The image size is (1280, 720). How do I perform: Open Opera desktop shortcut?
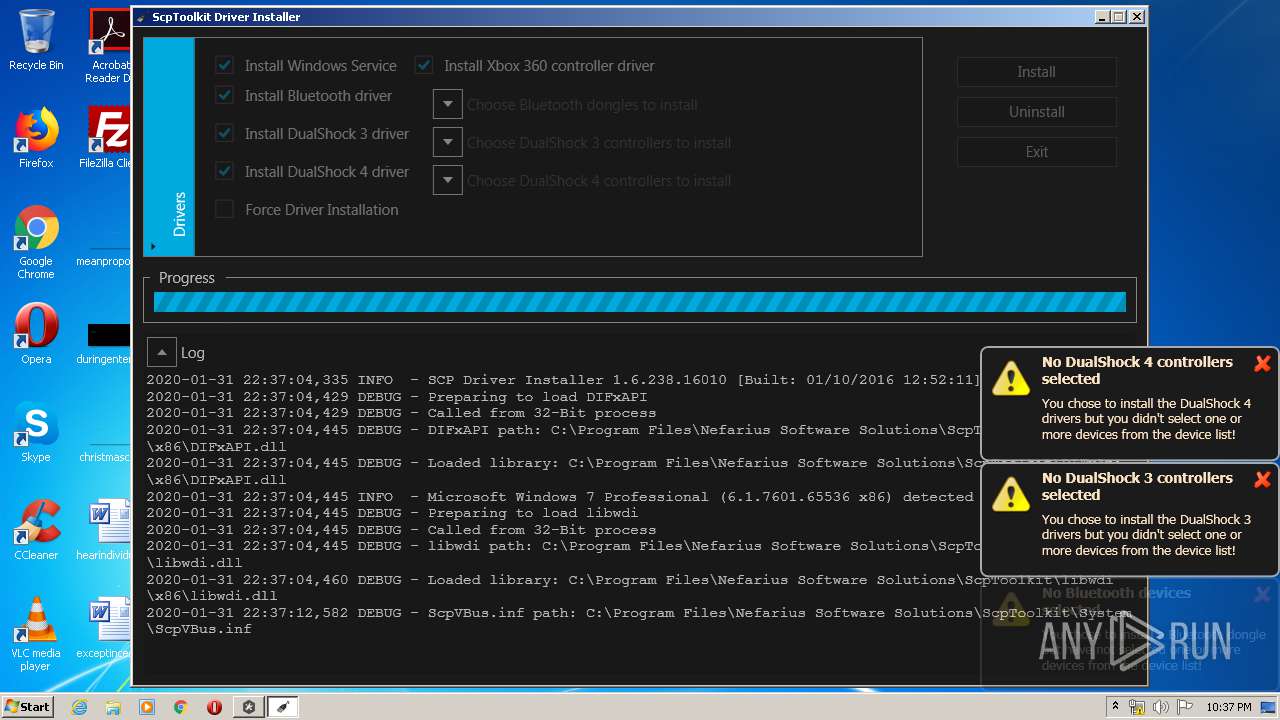(x=36, y=334)
